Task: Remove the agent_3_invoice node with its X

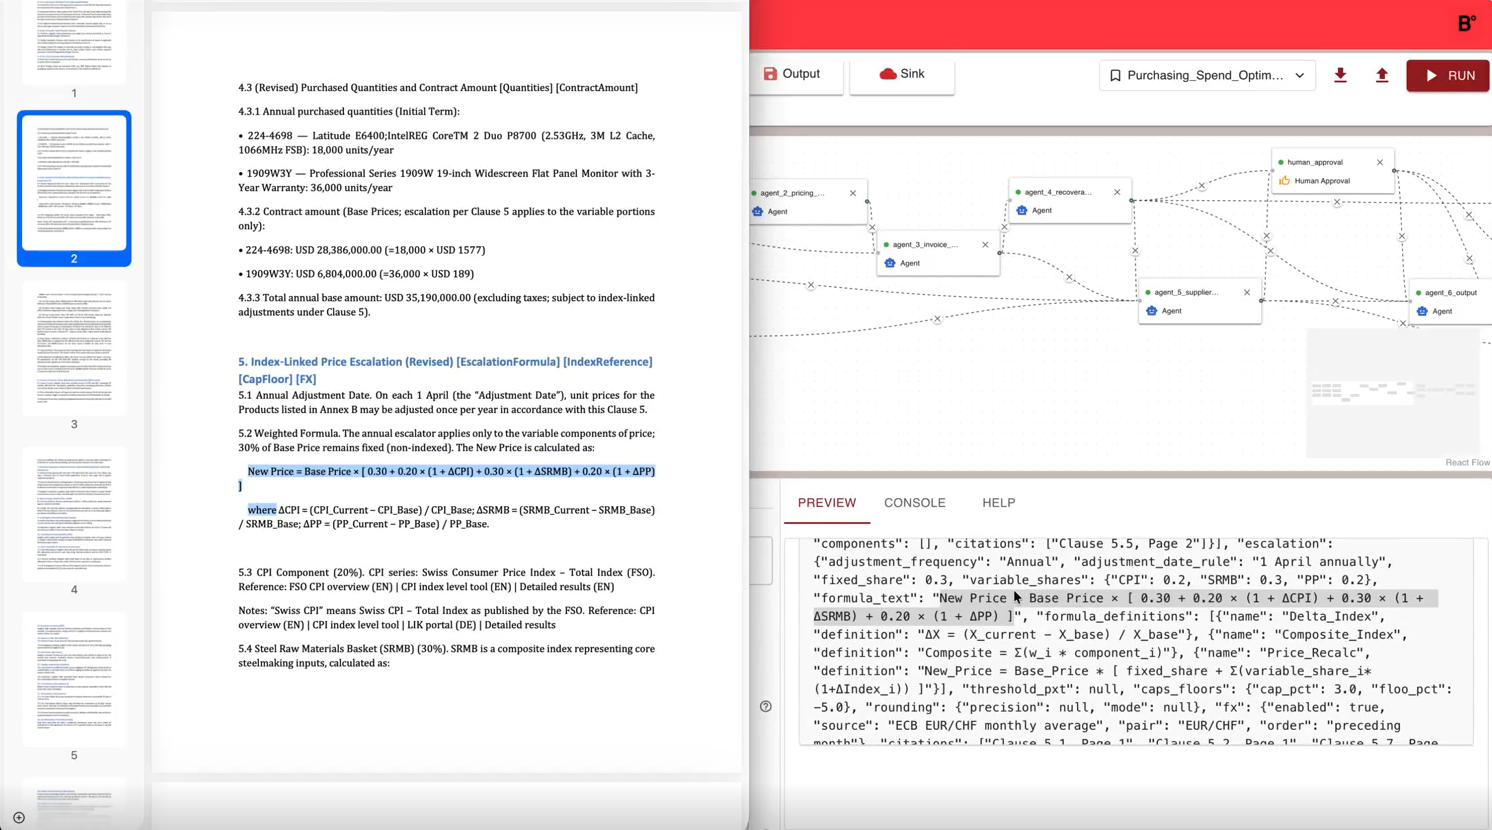Action: 985,245
